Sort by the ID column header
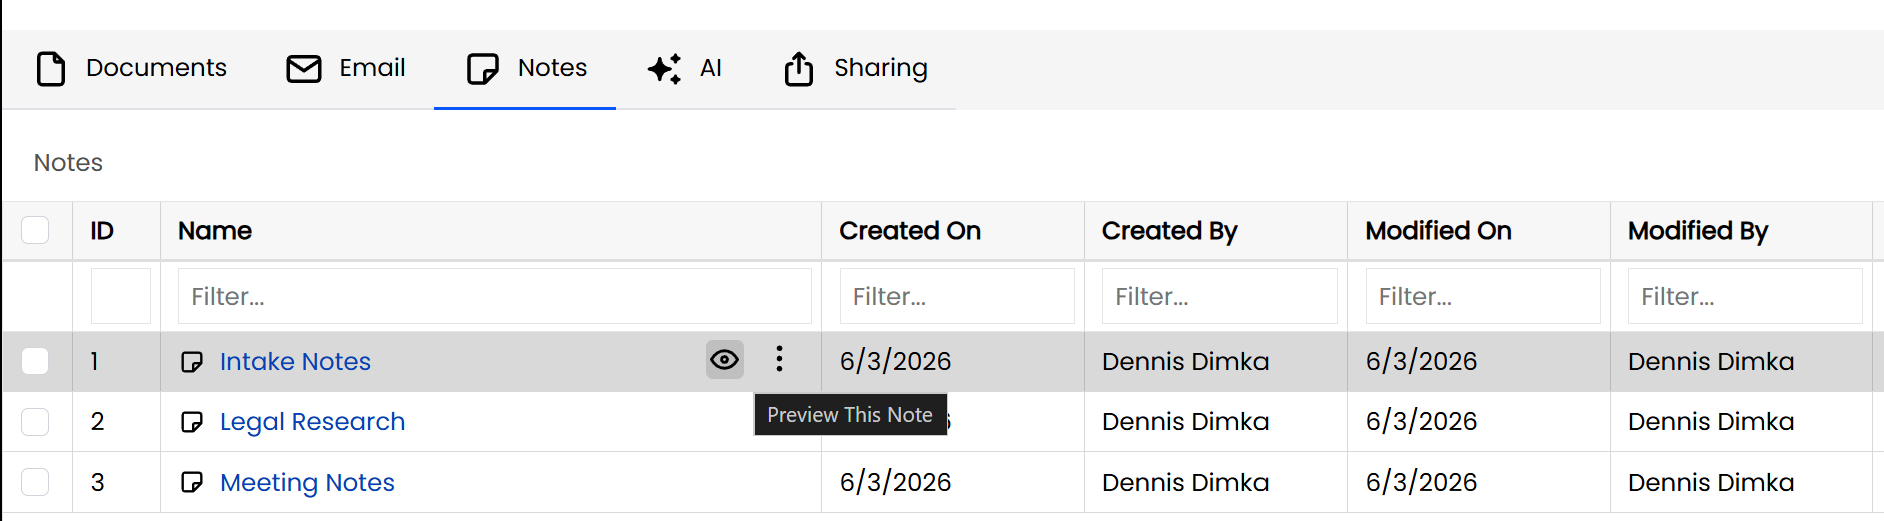This screenshot has width=1884, height=521. point(102,231)
